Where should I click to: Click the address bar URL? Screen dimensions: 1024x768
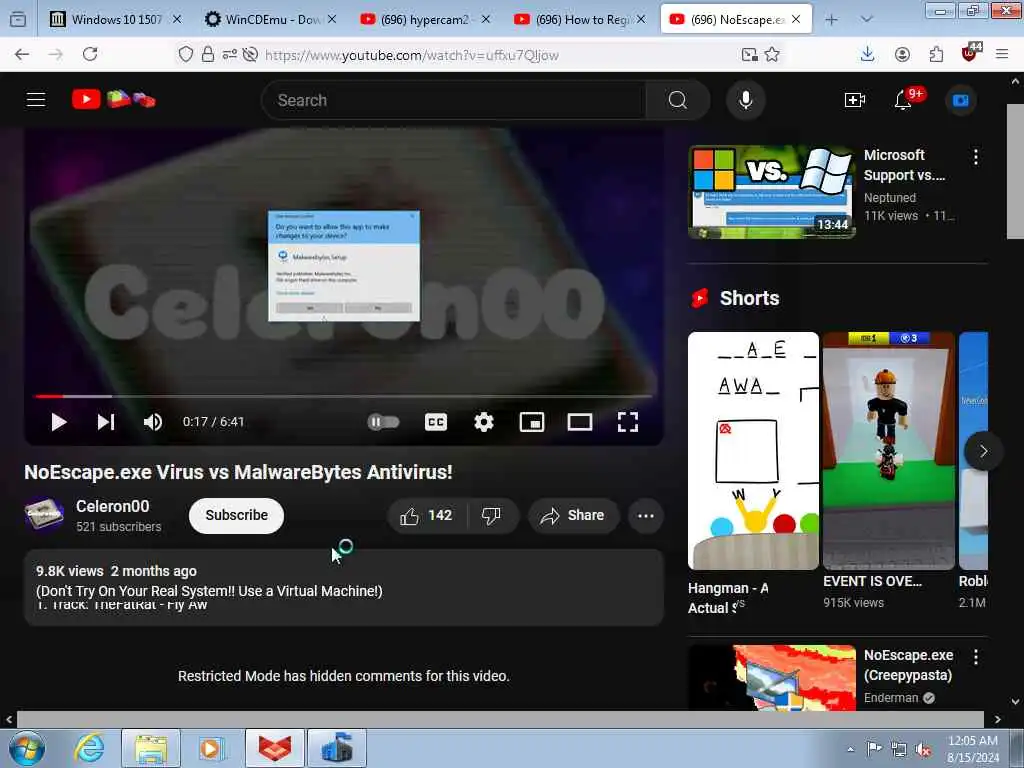(x=411, y=55)
